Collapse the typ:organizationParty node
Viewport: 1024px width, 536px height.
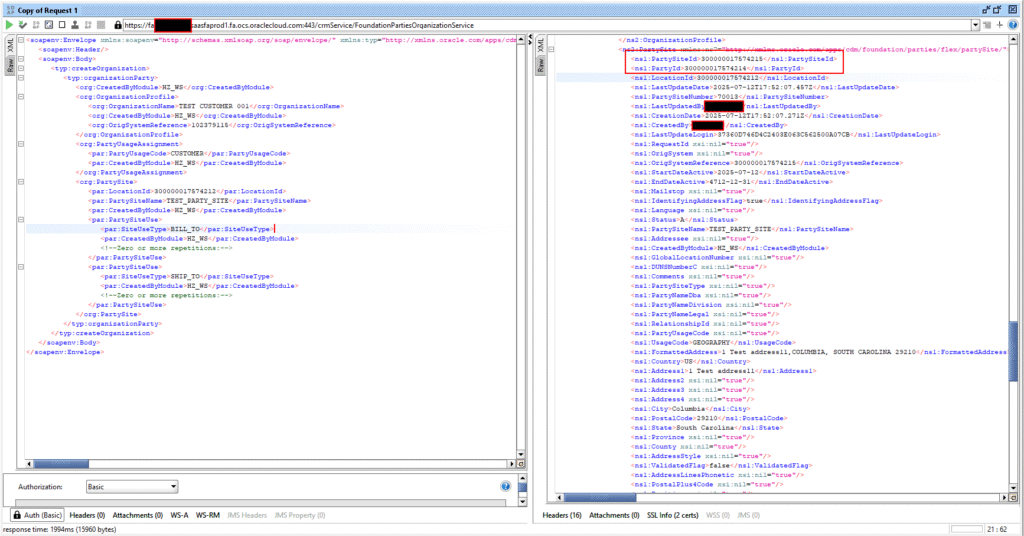point(21,78)
